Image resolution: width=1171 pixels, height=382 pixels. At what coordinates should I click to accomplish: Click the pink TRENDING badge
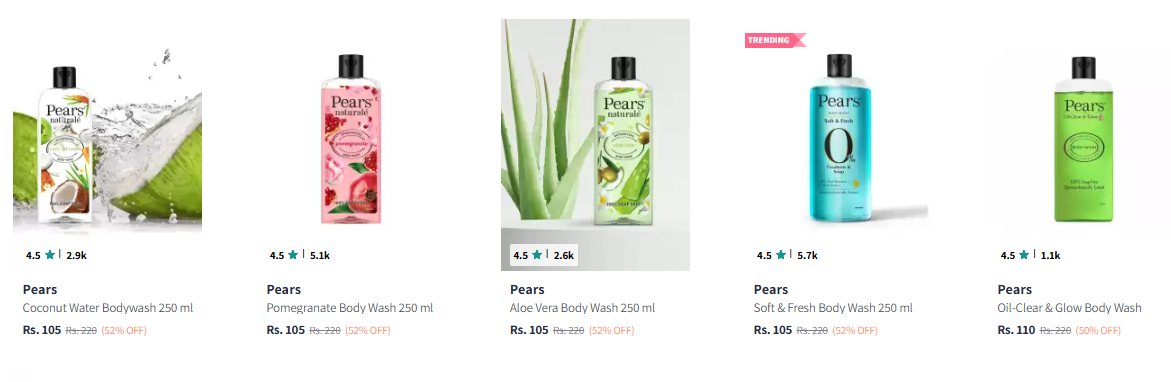[x=774, y=40]
